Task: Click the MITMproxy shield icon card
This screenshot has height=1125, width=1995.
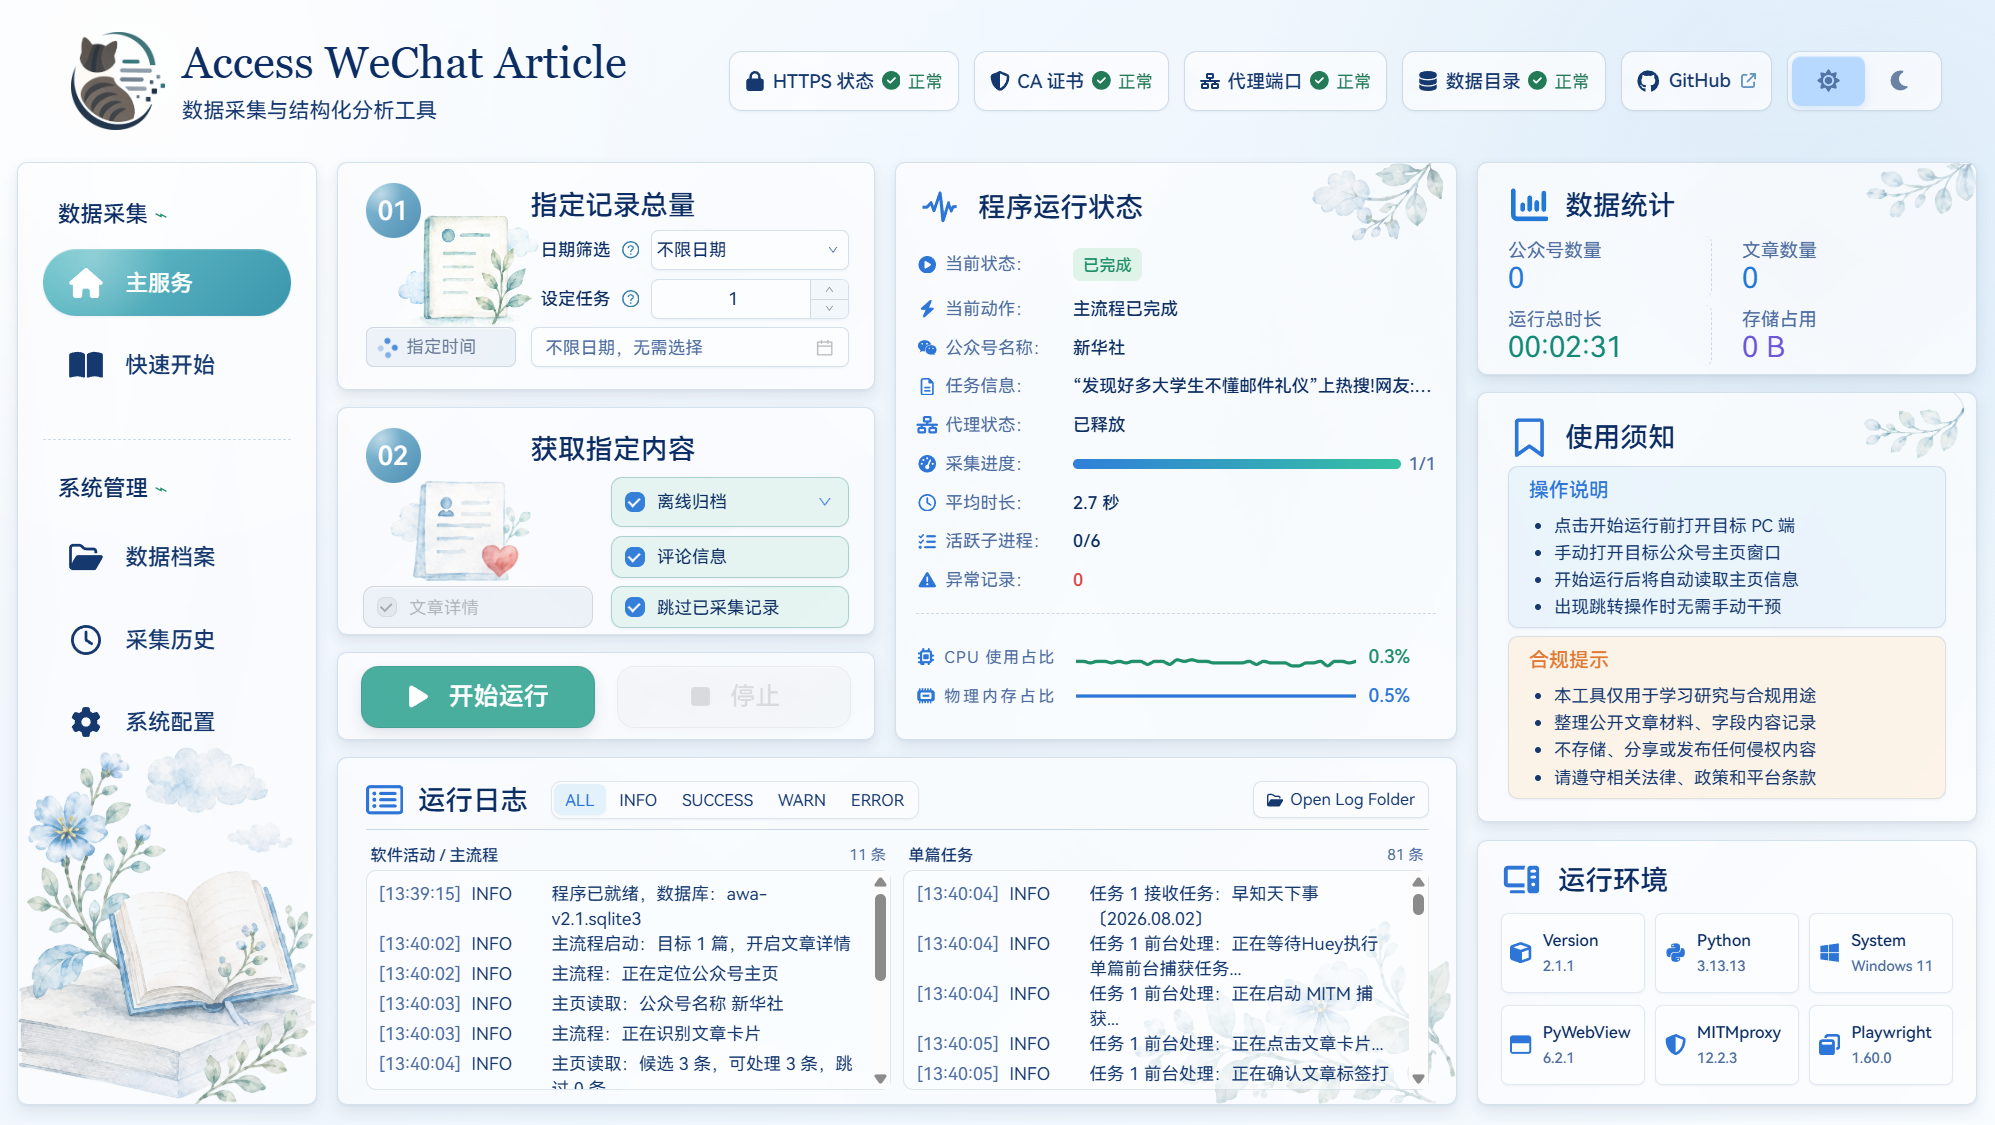Action: [1727, 1045]
